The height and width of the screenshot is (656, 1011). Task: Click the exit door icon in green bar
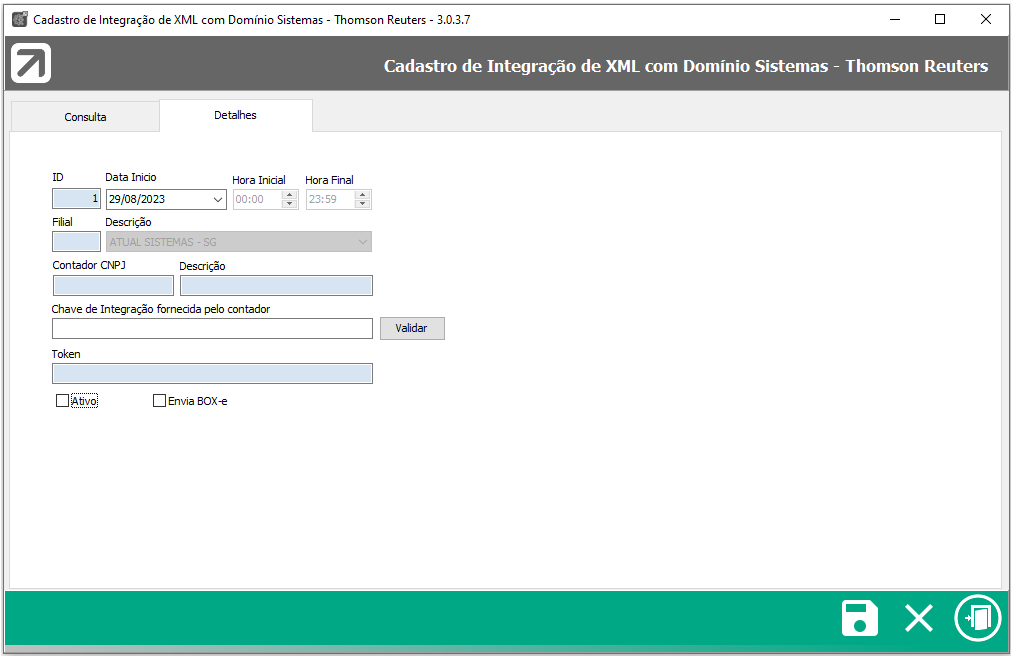point(977,618)
